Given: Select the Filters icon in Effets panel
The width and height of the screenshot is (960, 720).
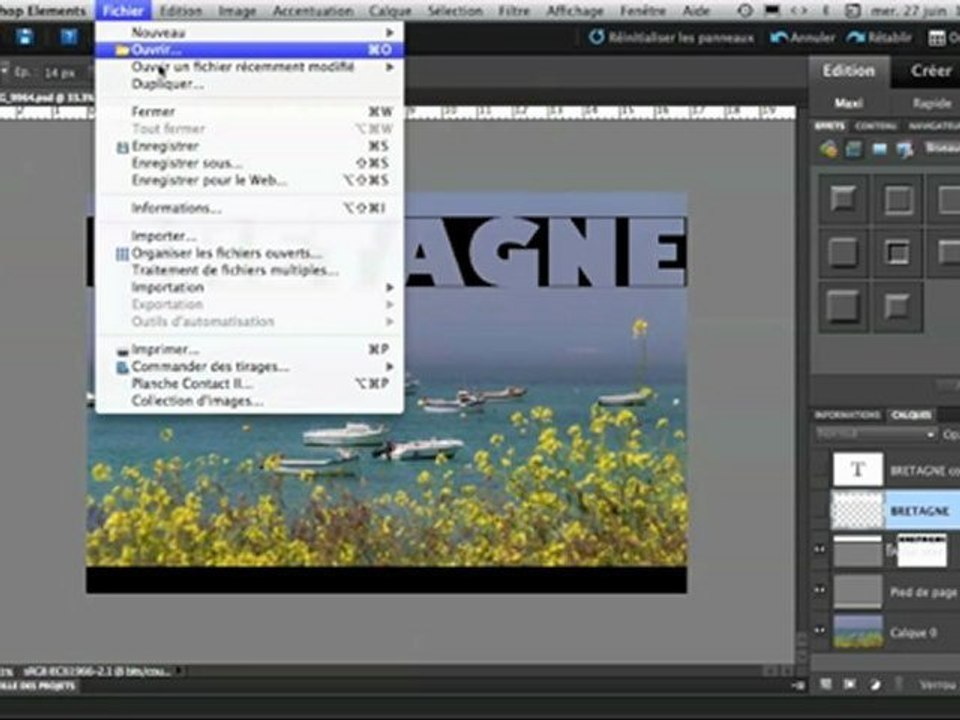Looking at the screenshot, I should tap(828, 149).
